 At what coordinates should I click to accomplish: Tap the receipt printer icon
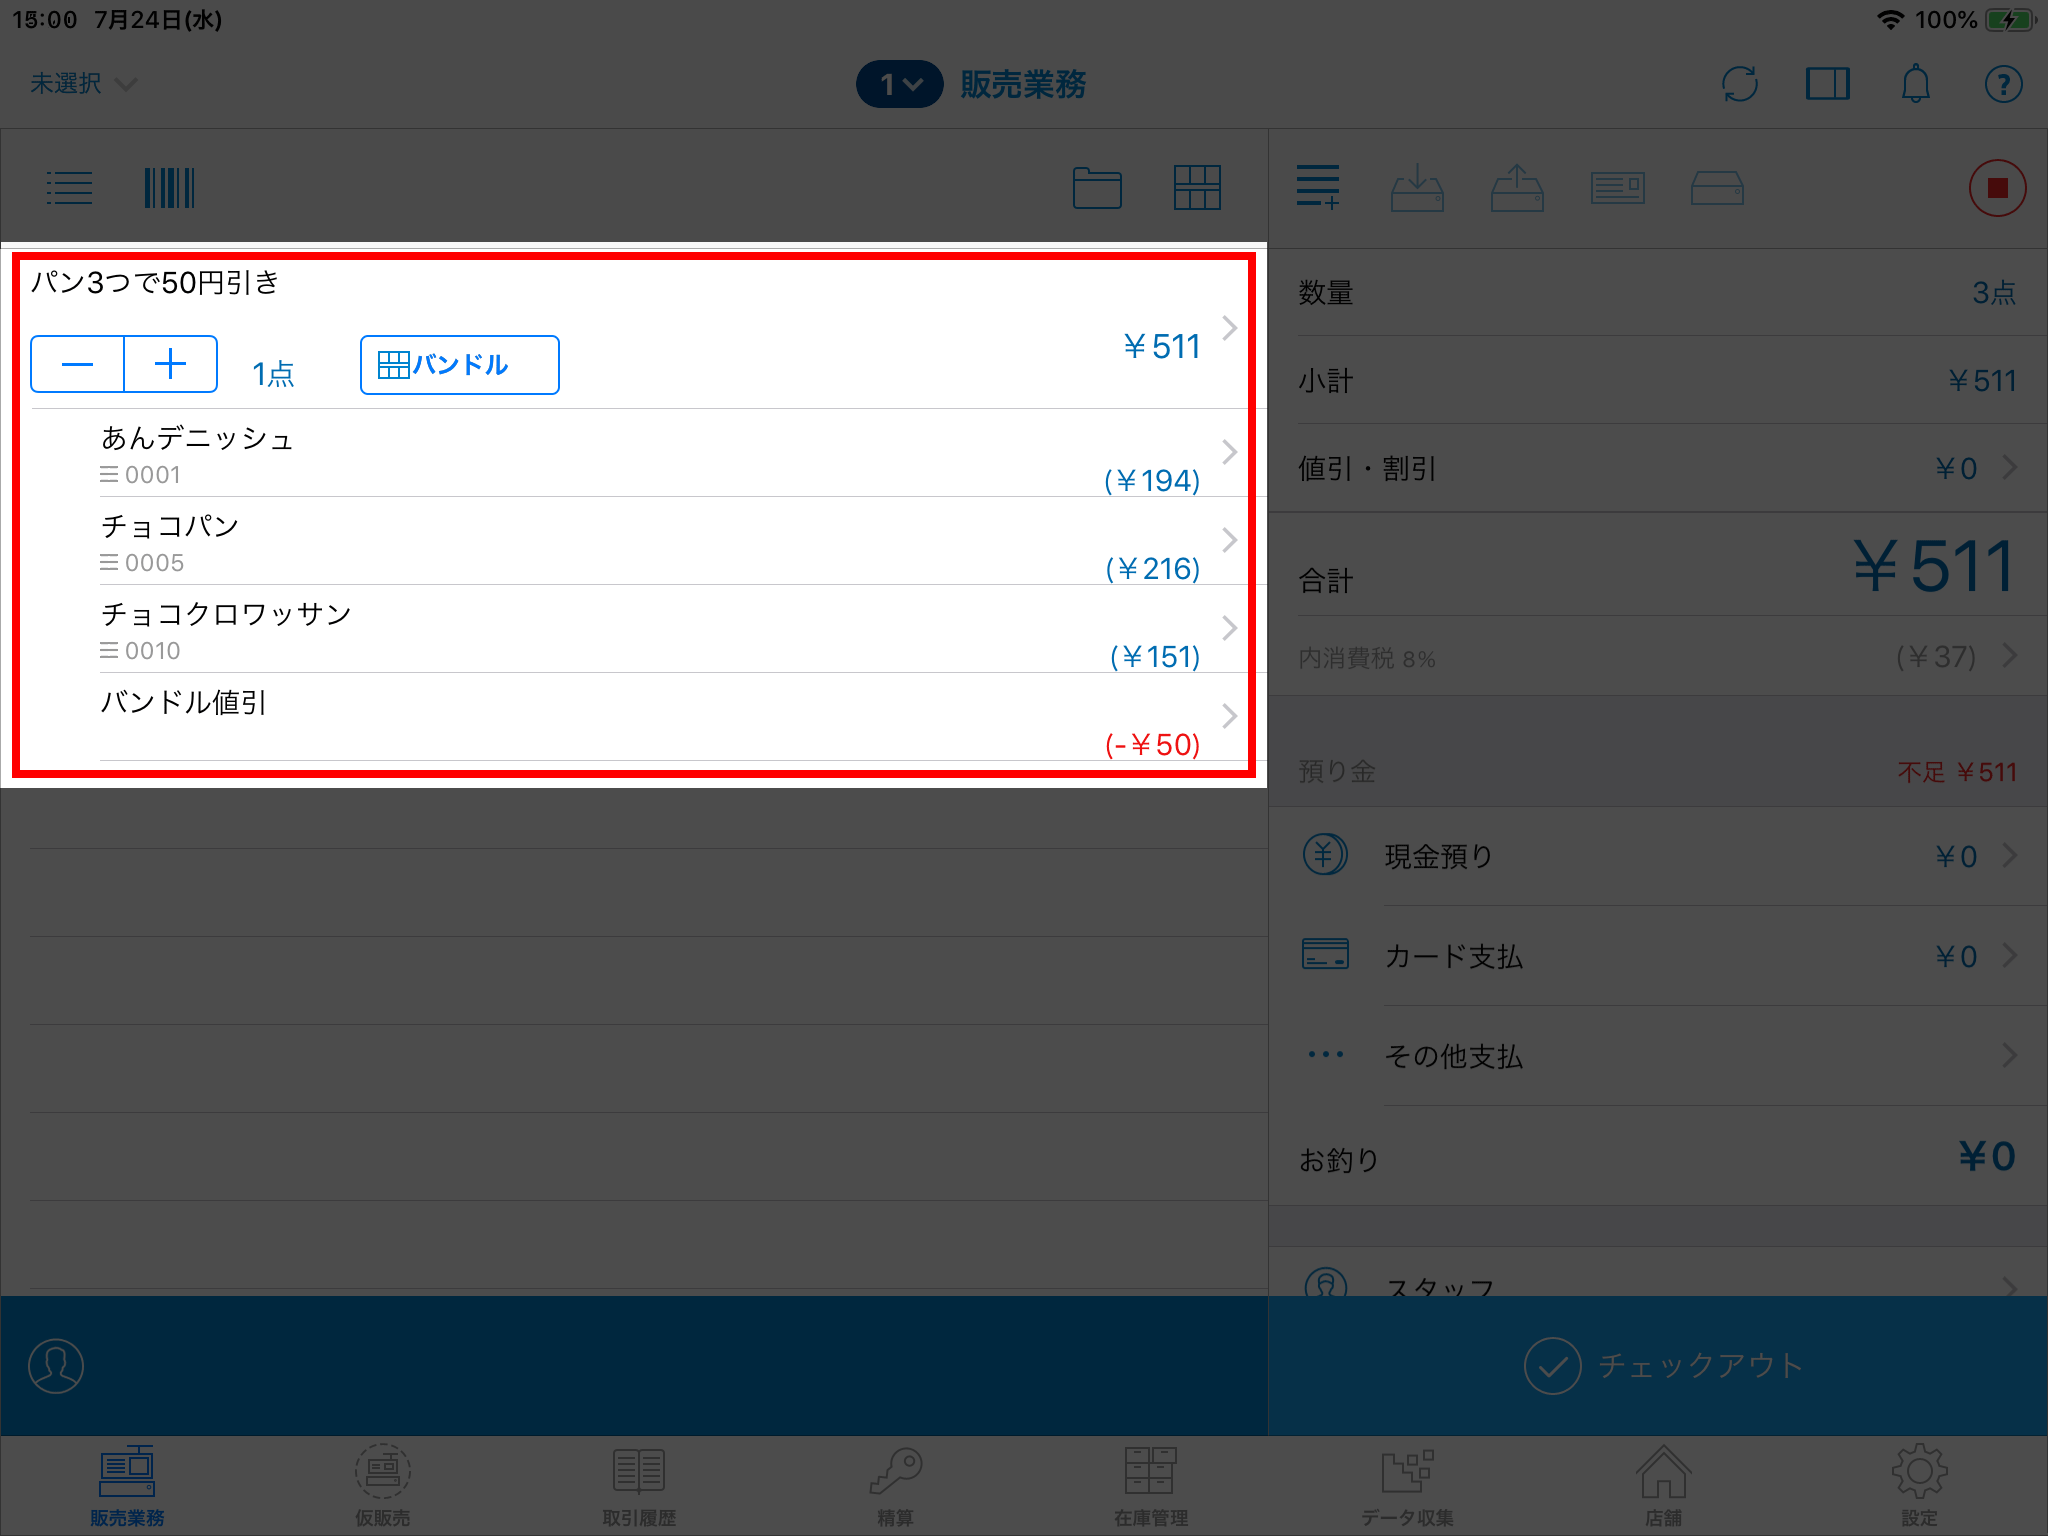click(1618, 188)
